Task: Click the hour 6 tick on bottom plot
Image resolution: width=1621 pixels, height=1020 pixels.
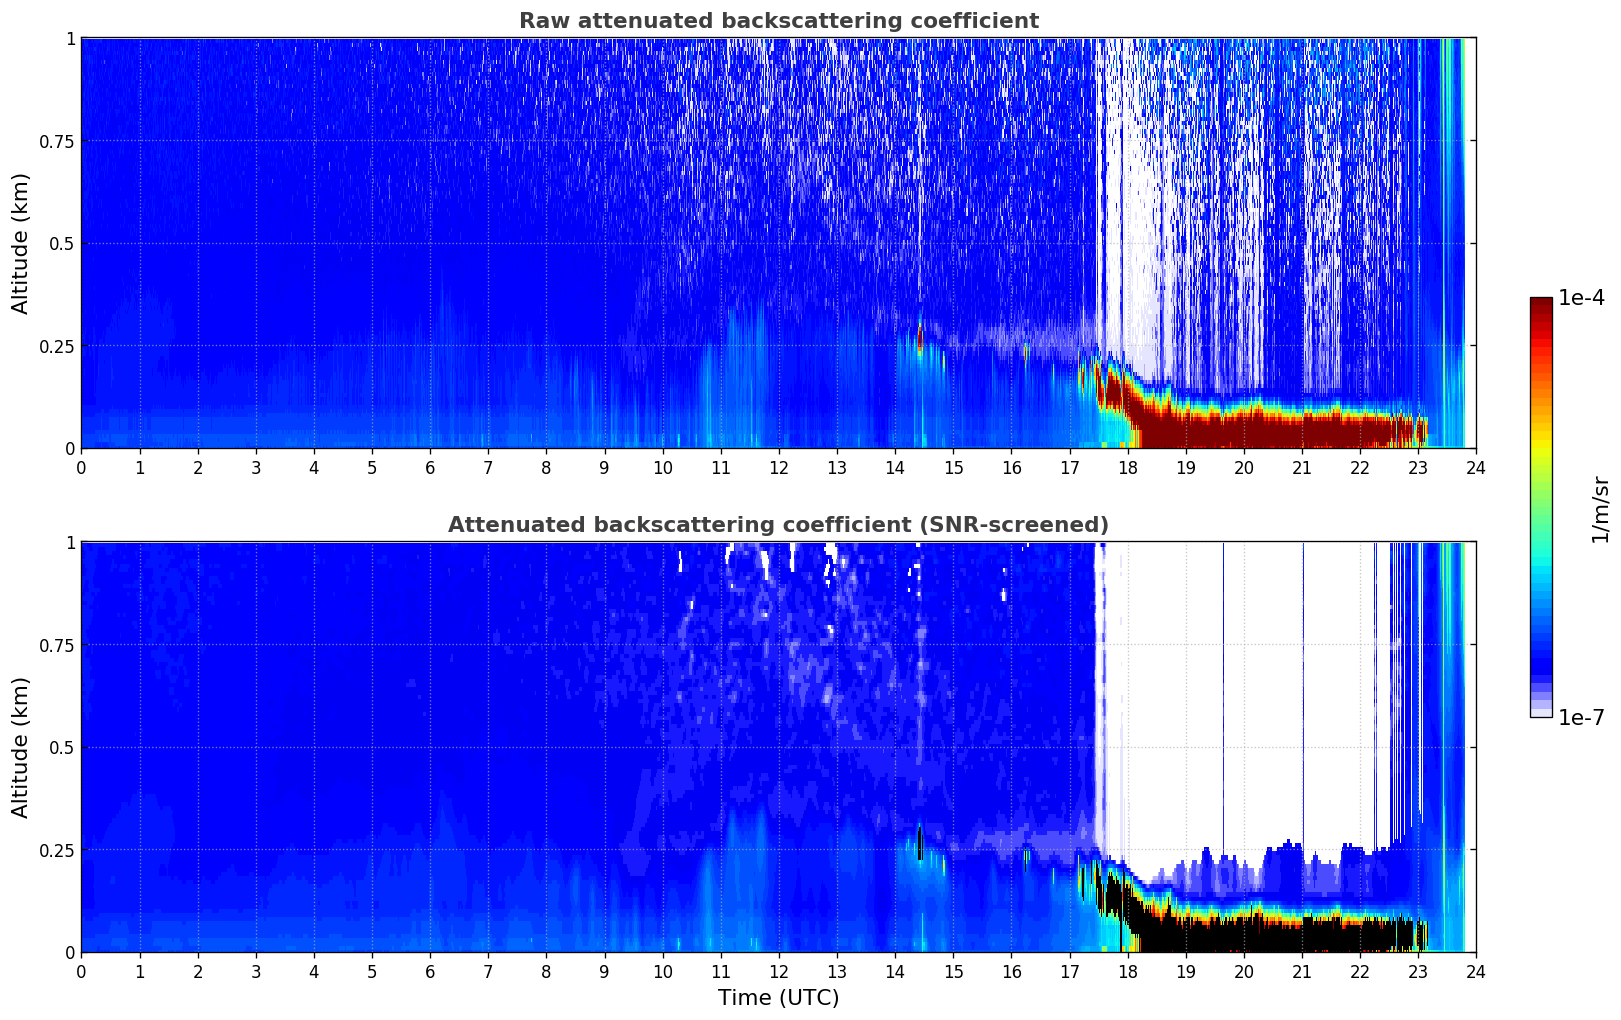Action: 430,971
